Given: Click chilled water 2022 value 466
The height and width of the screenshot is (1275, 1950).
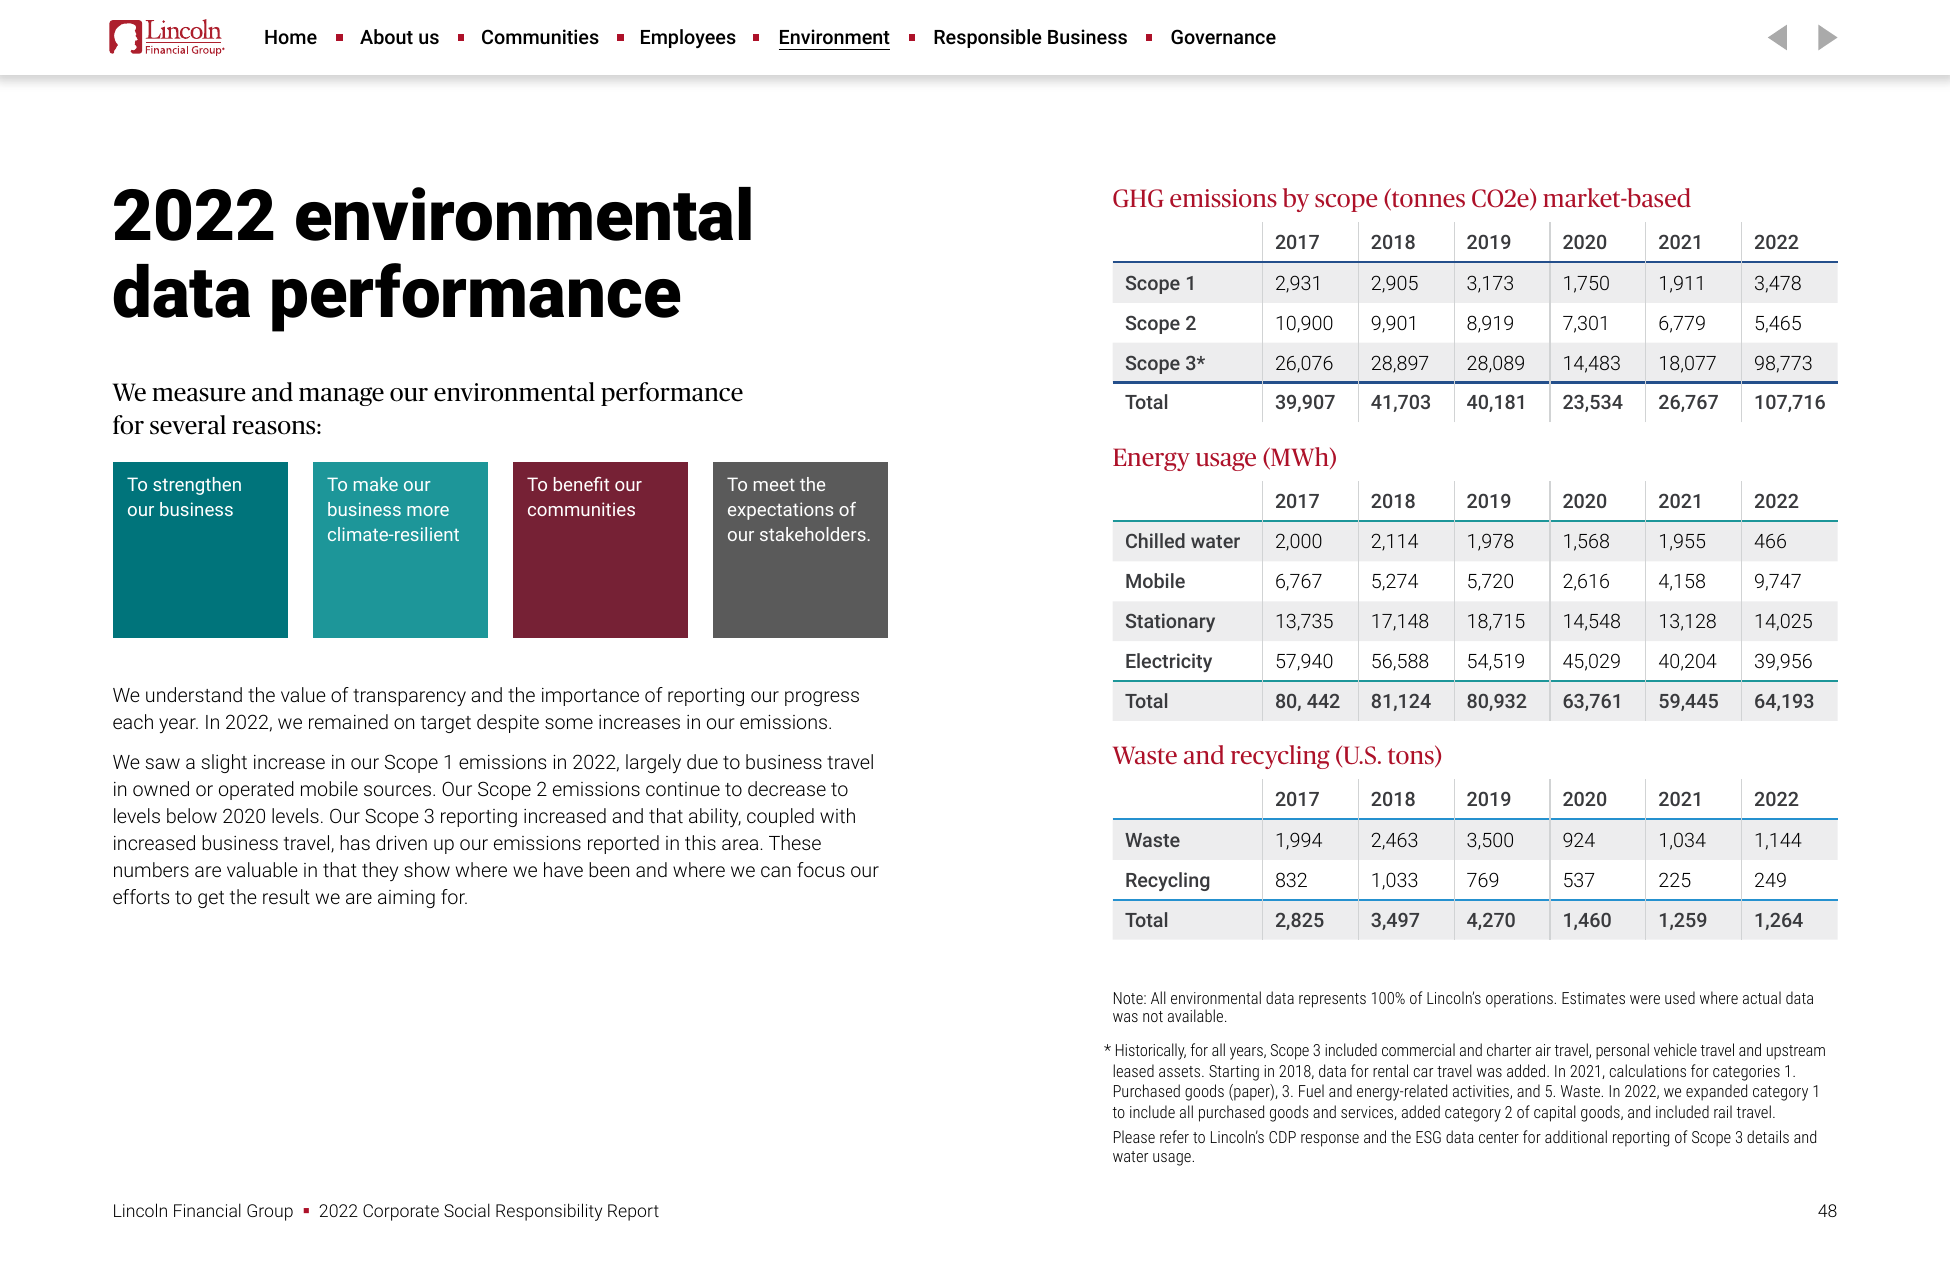Looking at the screenshot, I should tap(1770, 541).
